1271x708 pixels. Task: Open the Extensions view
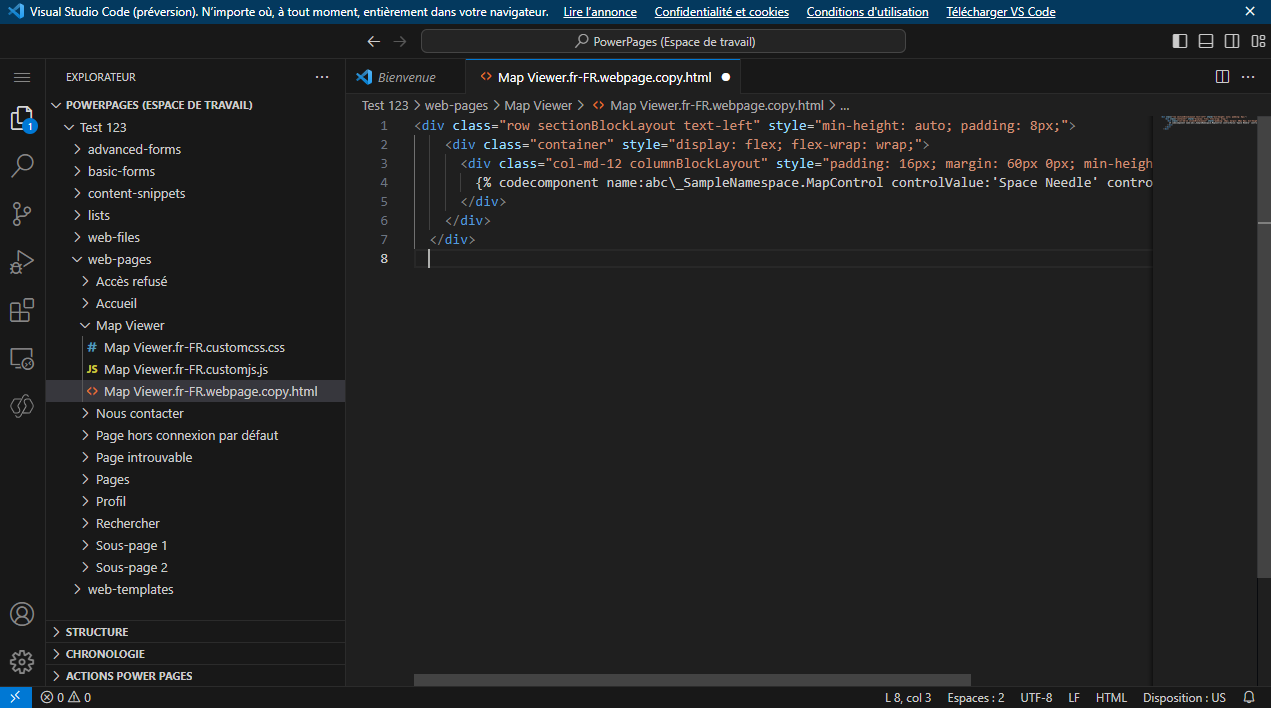(x=22, y=310)
